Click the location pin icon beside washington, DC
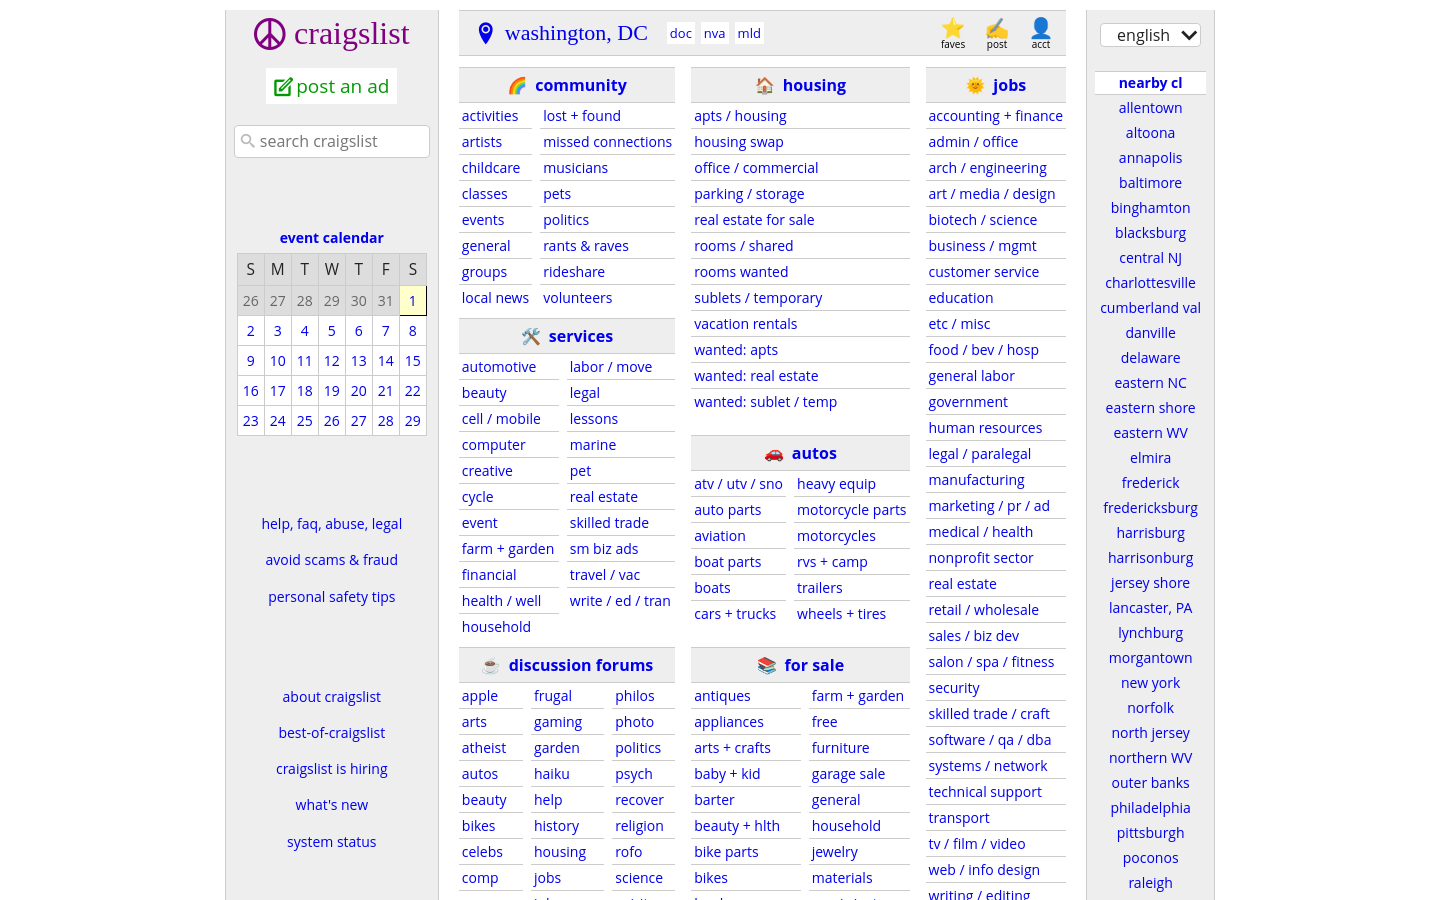1440x900 pixels. (486, 33)
